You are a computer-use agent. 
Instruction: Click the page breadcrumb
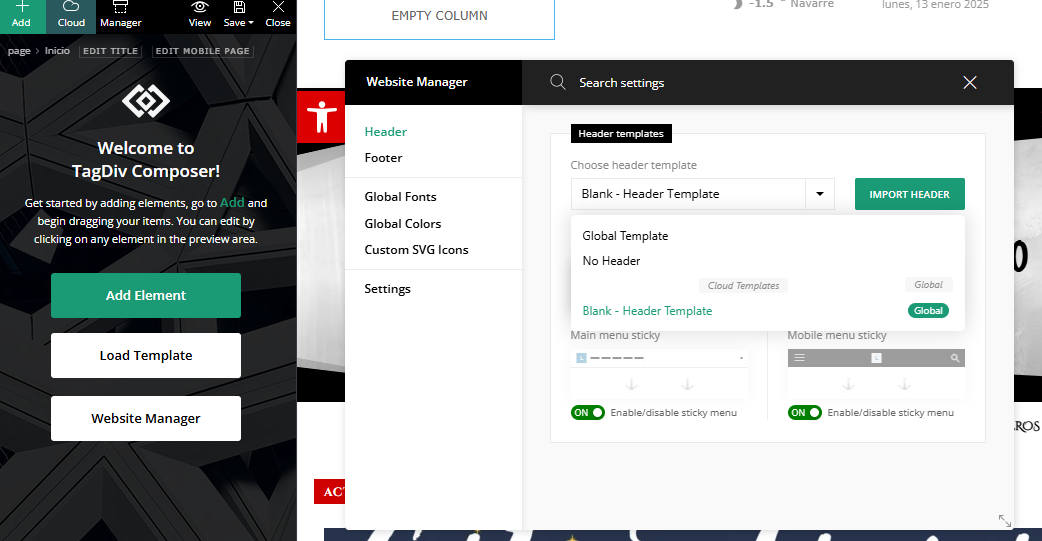click(x=19, y=51)
